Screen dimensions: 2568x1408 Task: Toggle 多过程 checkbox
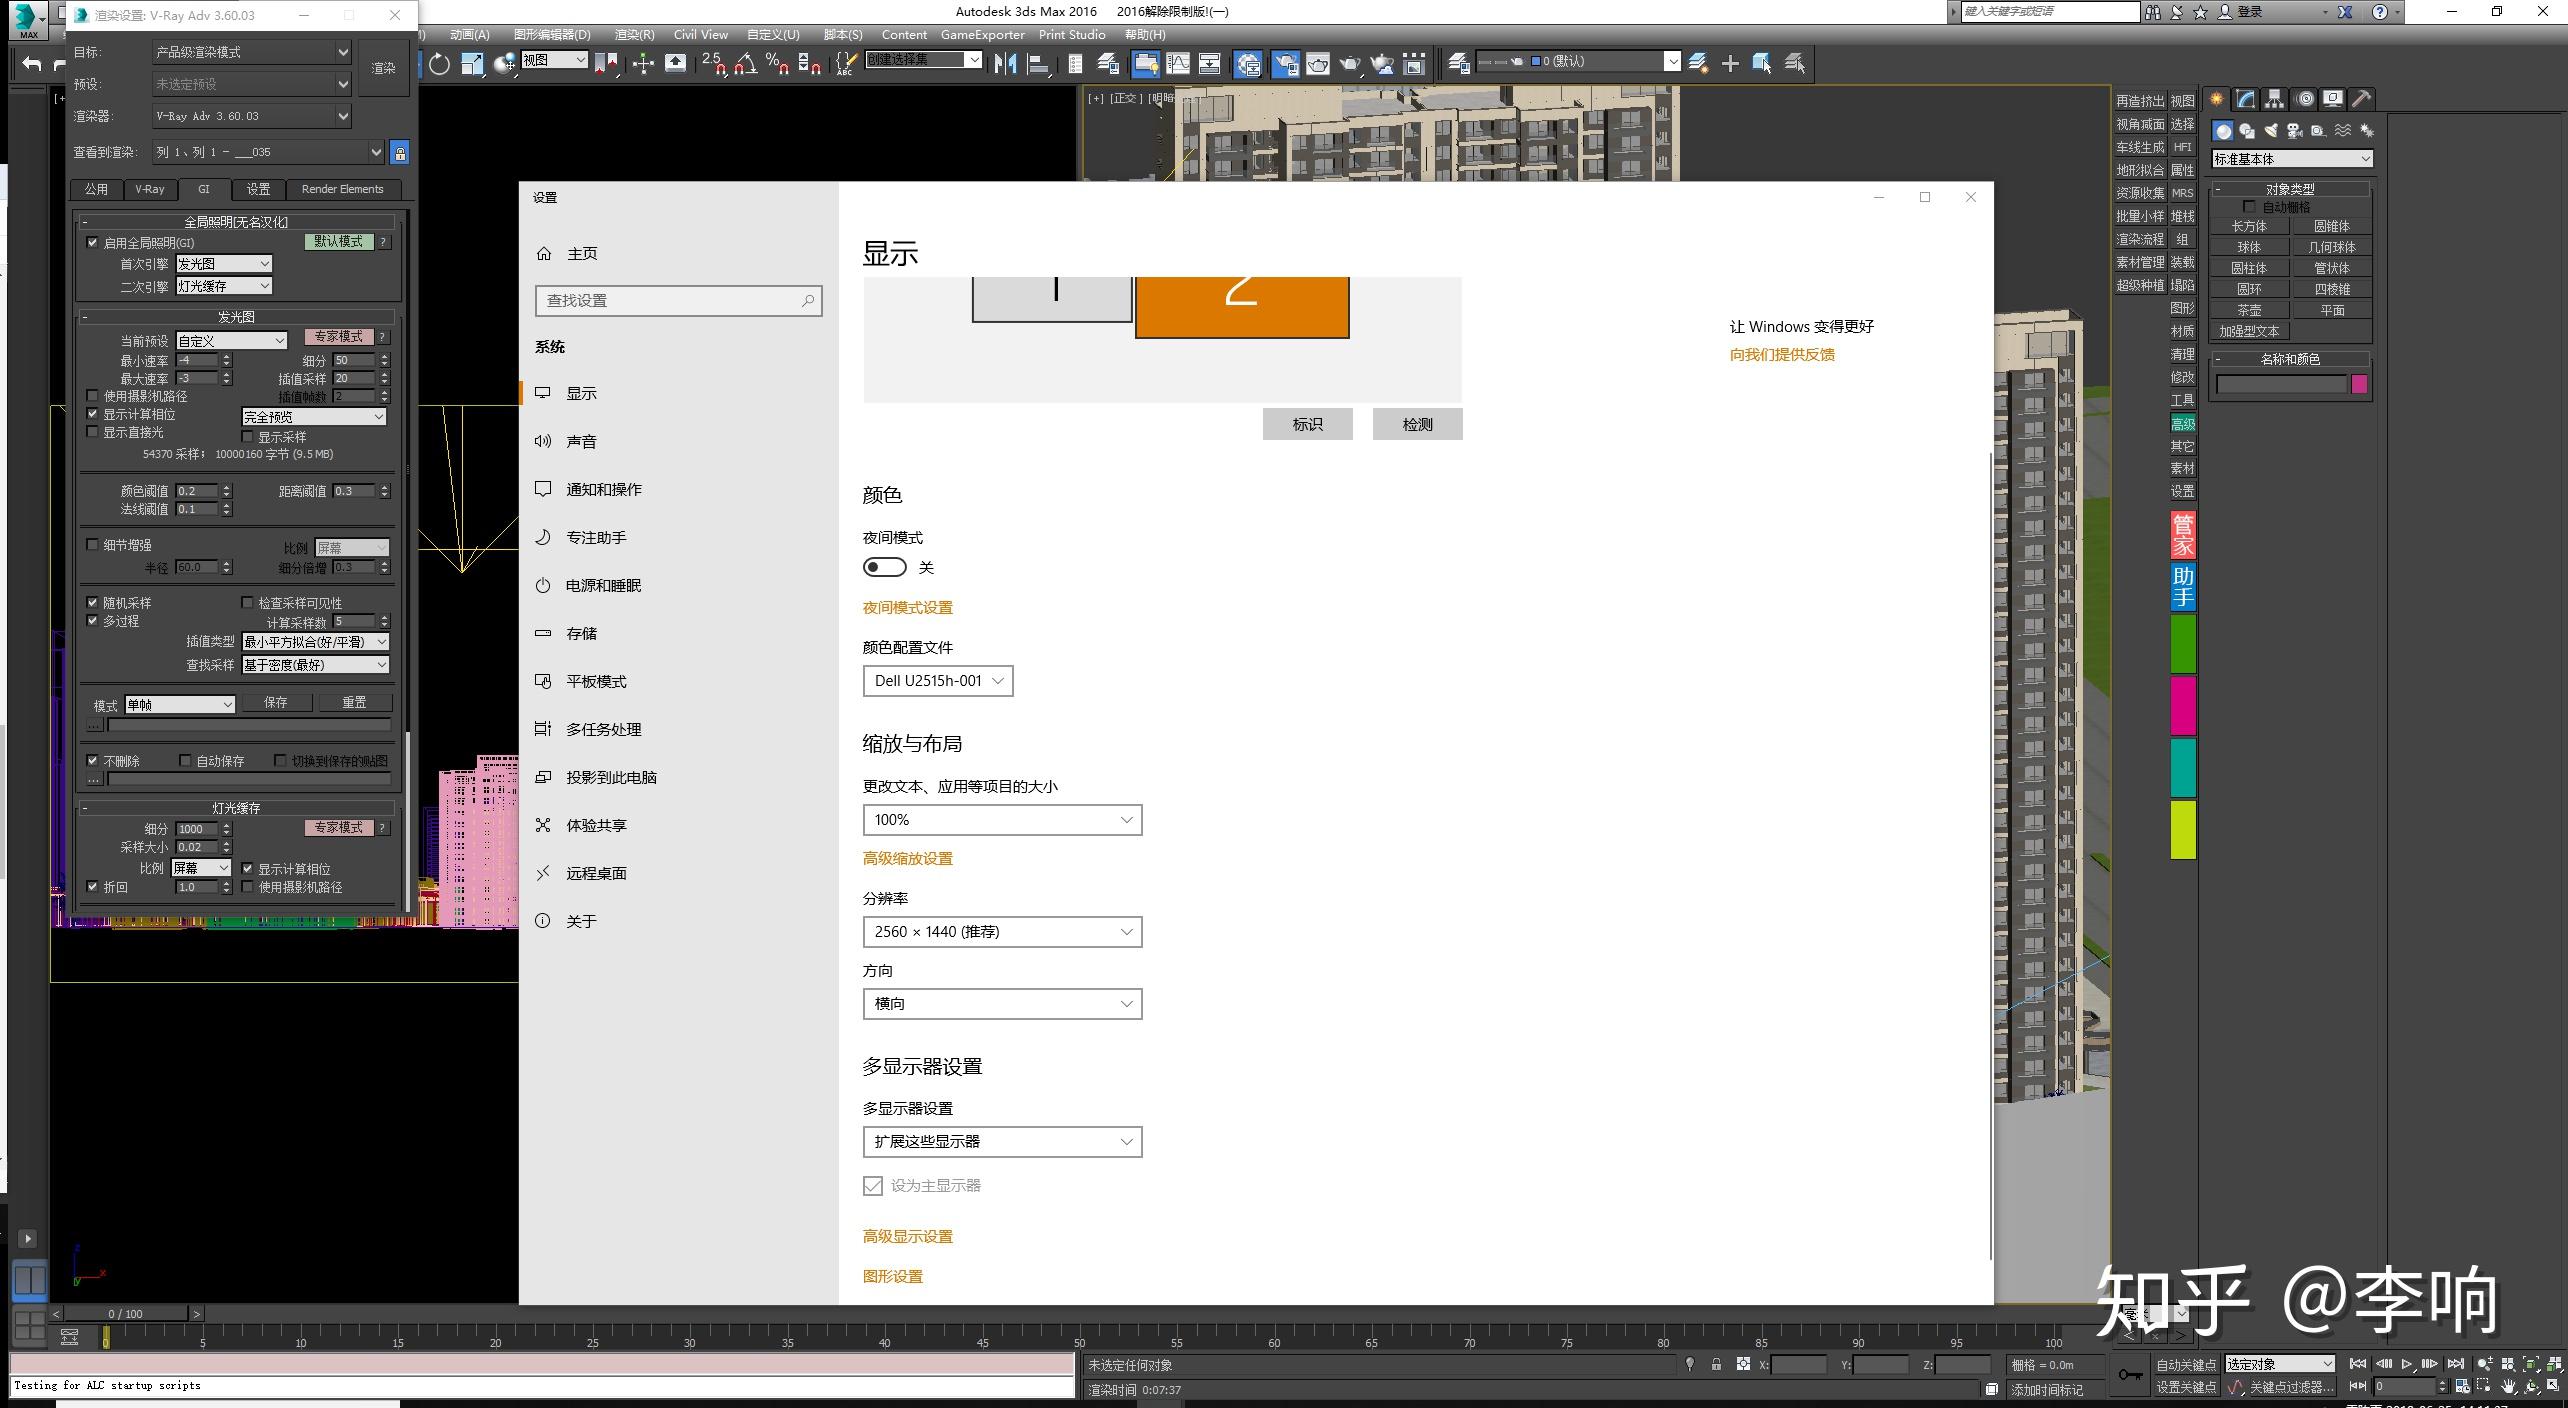click(x=92, y=621)
